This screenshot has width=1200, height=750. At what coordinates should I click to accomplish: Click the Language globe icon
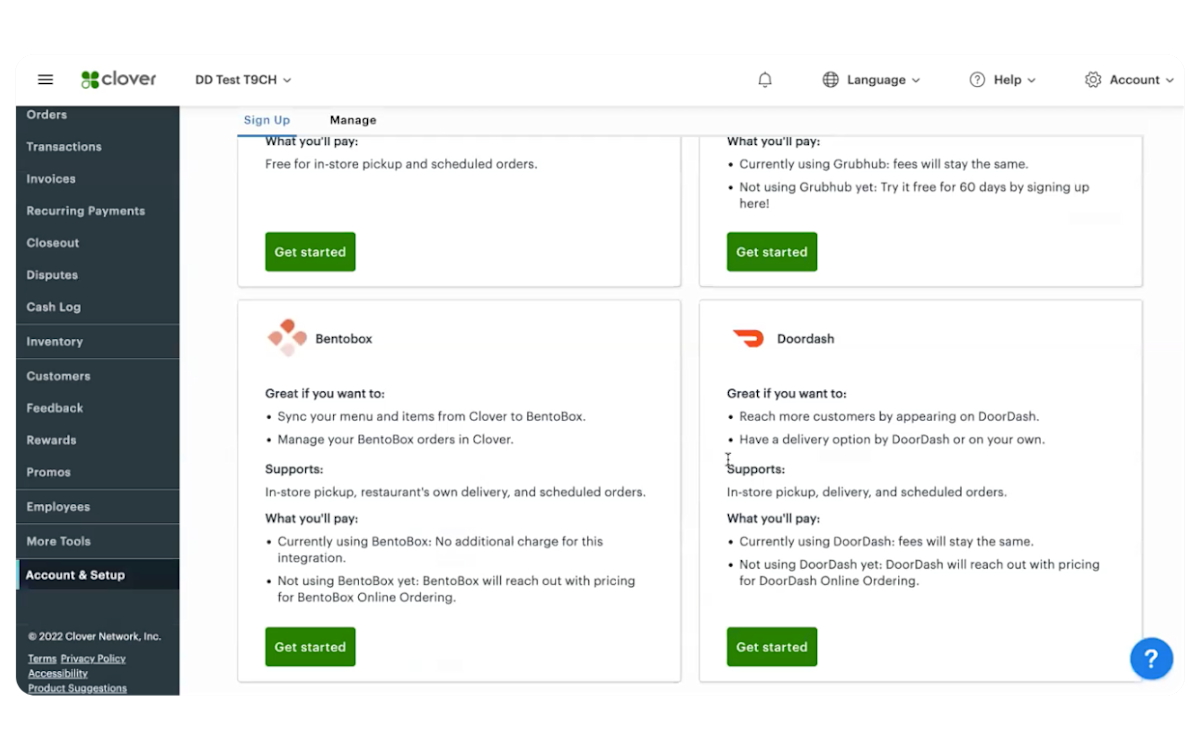click(830, 80)
